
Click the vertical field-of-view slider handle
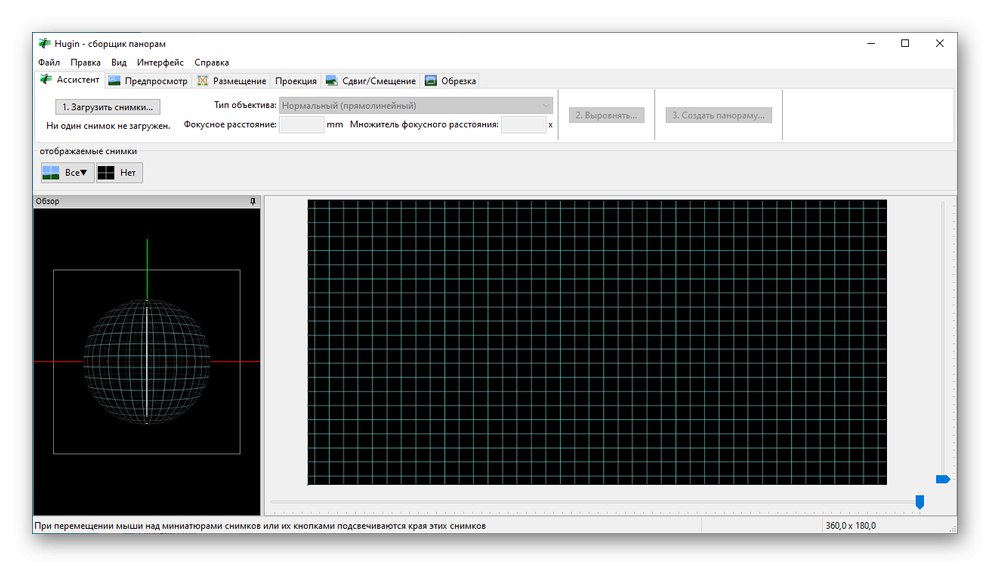(x=942, y=480)
